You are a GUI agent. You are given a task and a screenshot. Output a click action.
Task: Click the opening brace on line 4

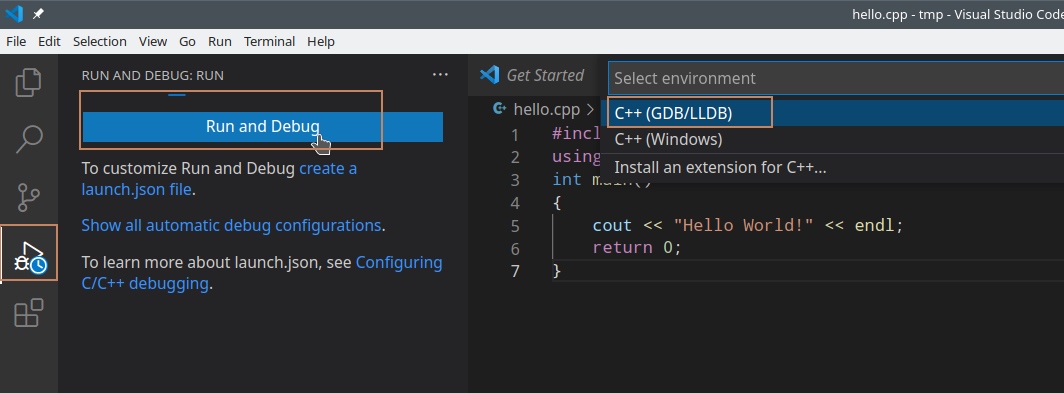(557, 203)
